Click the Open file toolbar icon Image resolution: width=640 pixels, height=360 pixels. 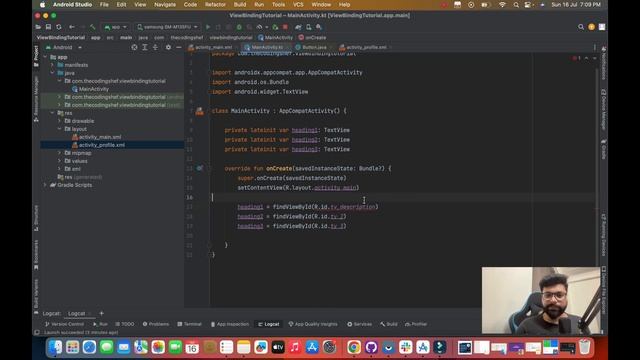click(38, 27)
